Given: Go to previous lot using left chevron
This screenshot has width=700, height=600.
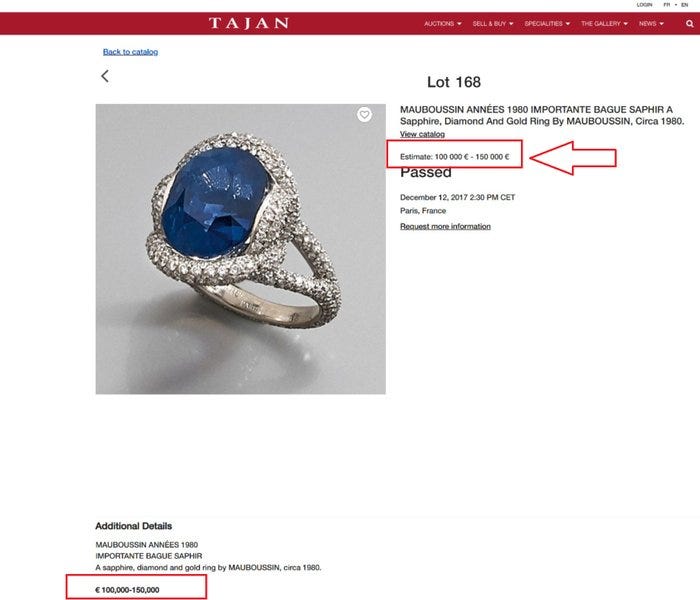Looking at the screenshot, I should (x=105, y=76).
